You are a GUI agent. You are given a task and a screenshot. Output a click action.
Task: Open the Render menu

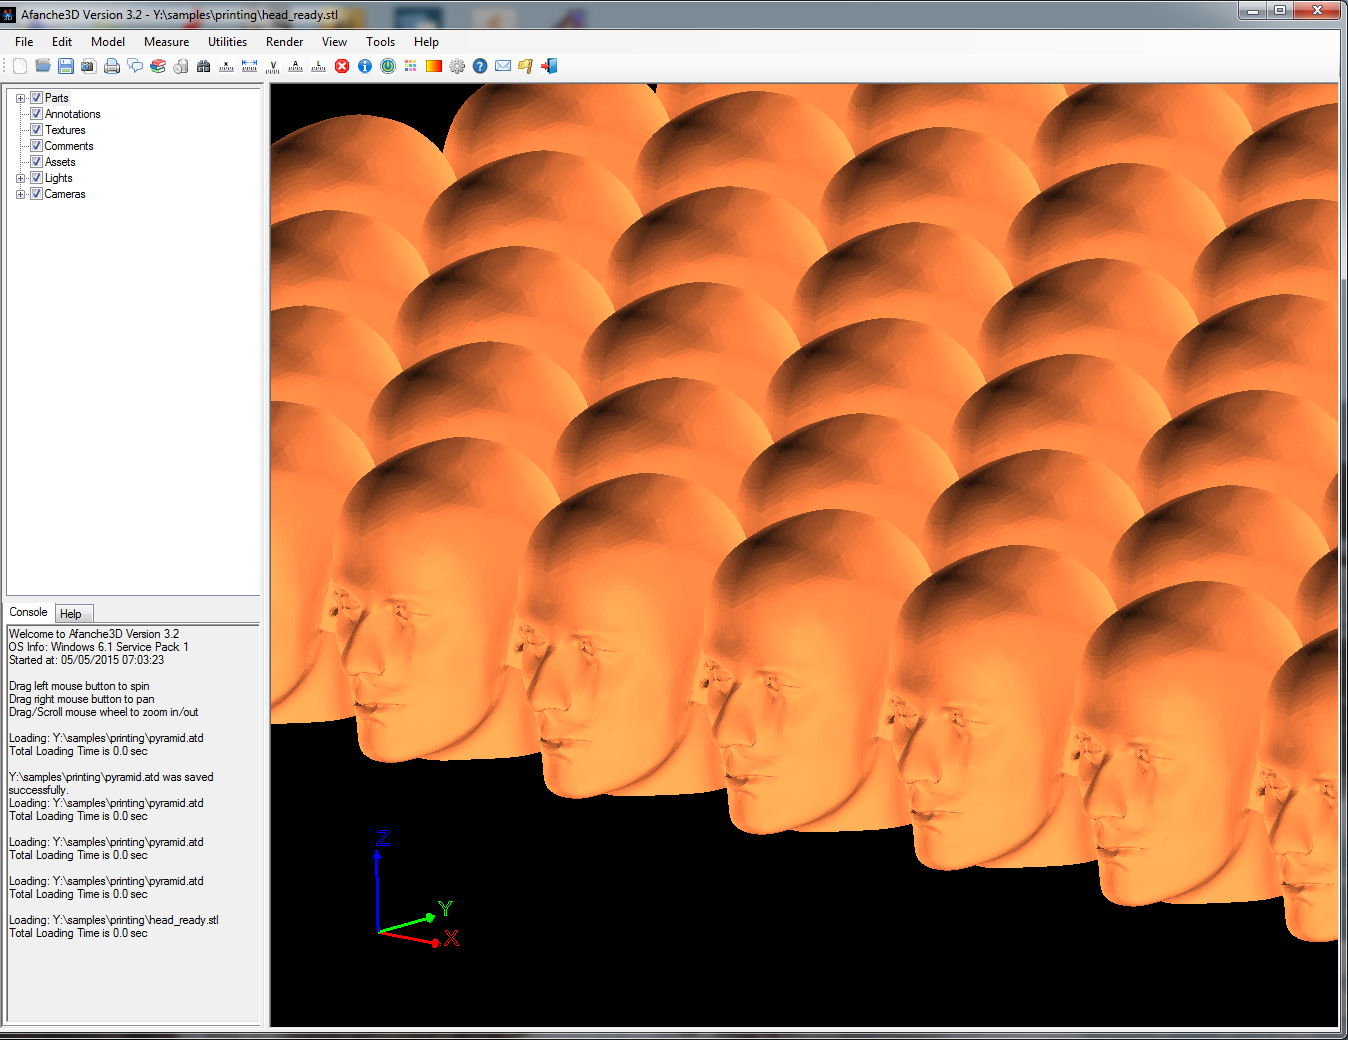(284, 42)
